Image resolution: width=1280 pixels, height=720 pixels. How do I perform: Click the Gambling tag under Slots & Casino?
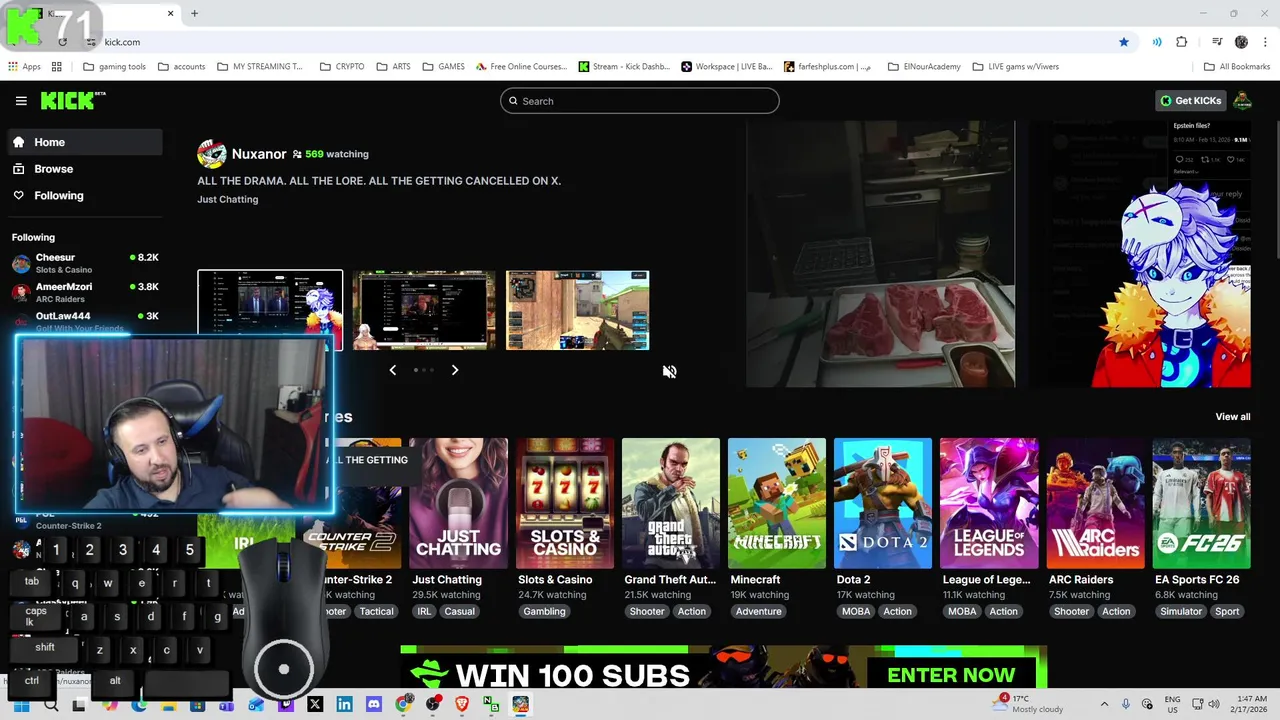[x=544, y=611]
